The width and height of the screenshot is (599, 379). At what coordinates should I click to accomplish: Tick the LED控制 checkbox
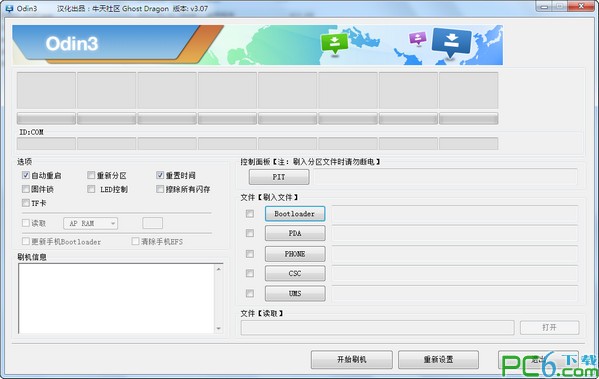pyautogui.click(x=91, y=189)
